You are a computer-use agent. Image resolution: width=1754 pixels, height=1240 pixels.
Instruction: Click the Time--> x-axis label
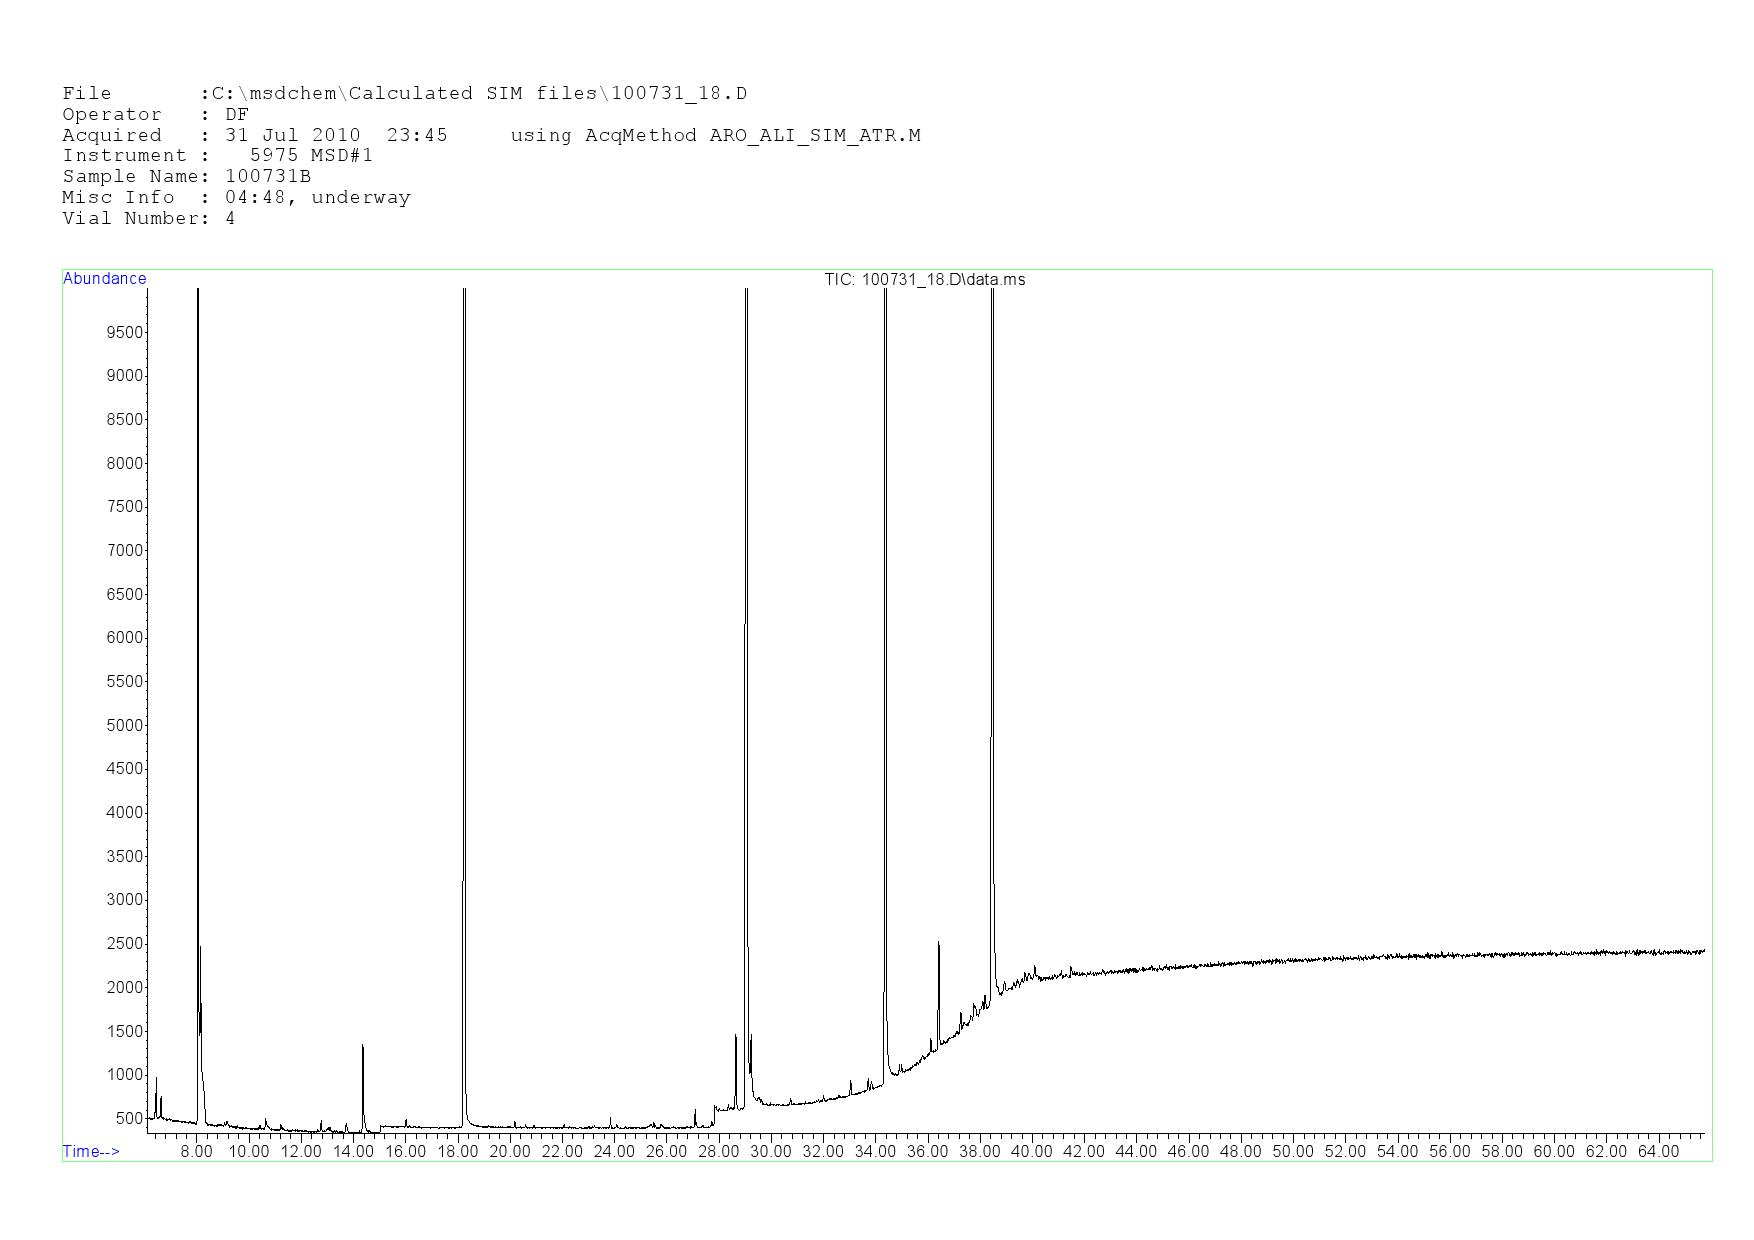(91, 1151)
